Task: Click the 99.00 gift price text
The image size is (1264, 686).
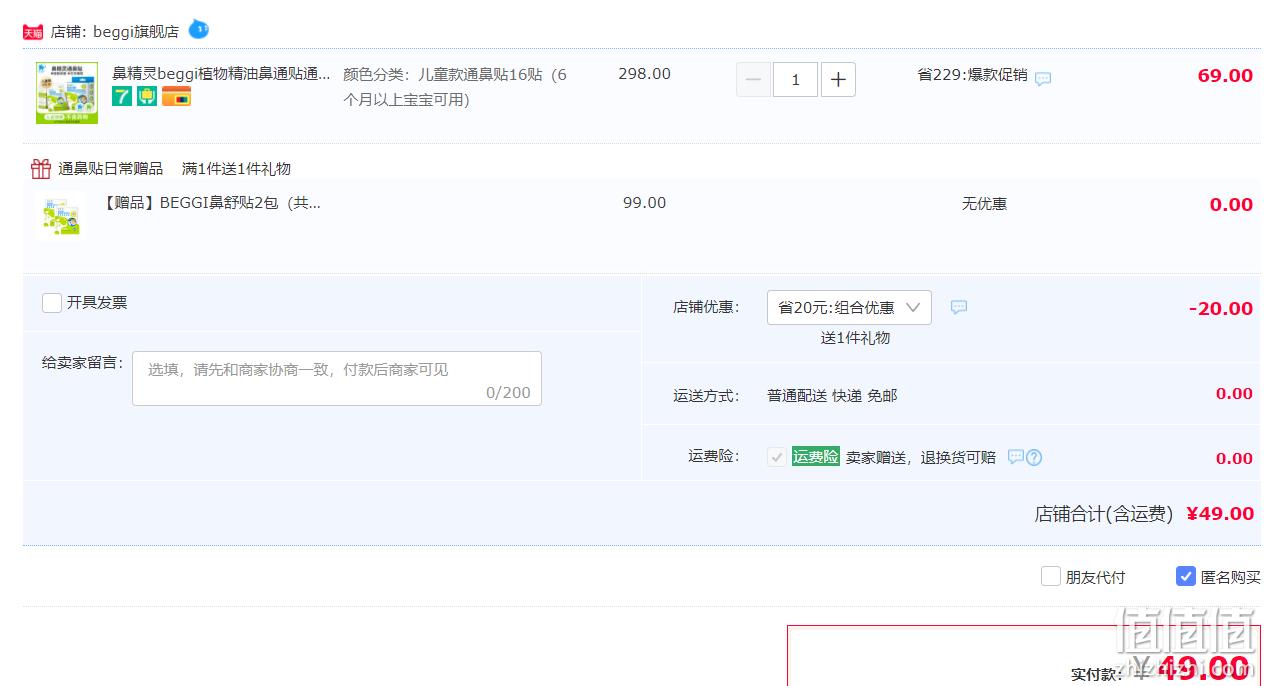Action: pos(644,203)
